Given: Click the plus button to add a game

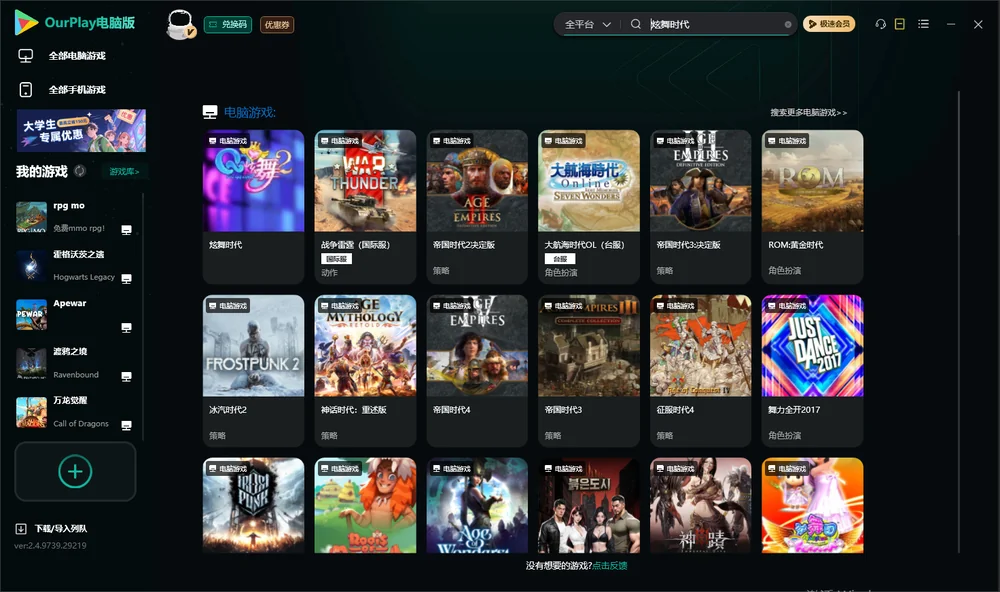Looking at the screenshot, I should point(75,471).
